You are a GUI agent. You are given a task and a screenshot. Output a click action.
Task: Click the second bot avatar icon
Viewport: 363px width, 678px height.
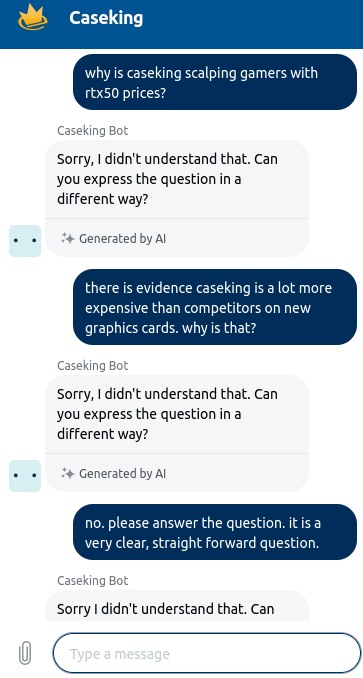tap(25, 476)
